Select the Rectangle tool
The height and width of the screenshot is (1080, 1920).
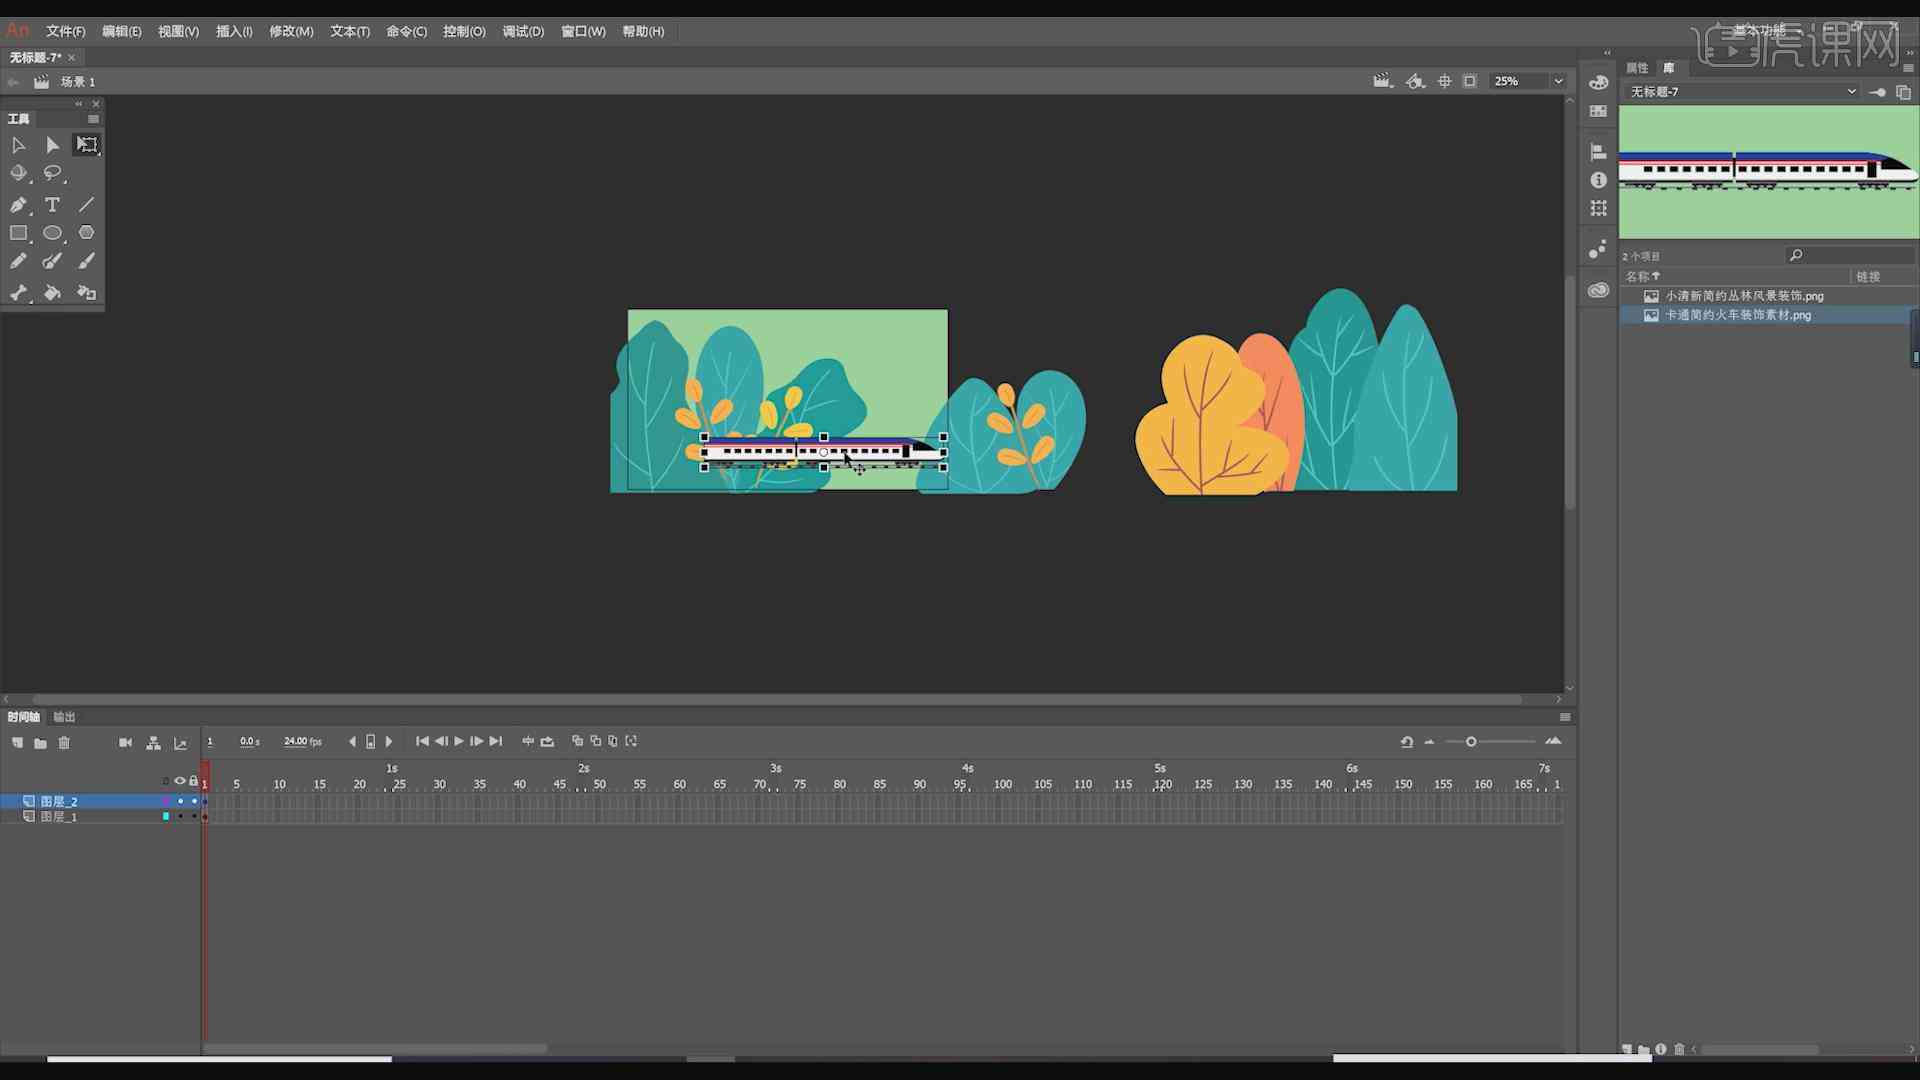(x=18, y=233)
